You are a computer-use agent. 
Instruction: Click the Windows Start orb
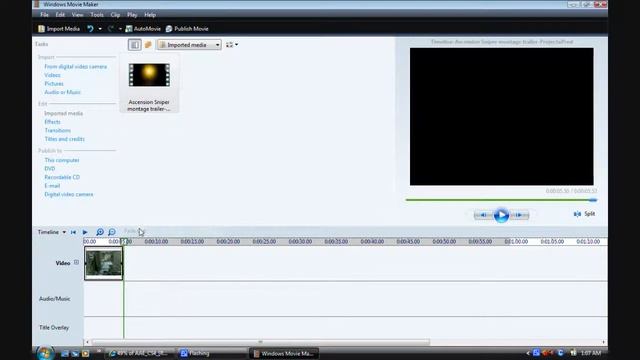coord(44,353)
